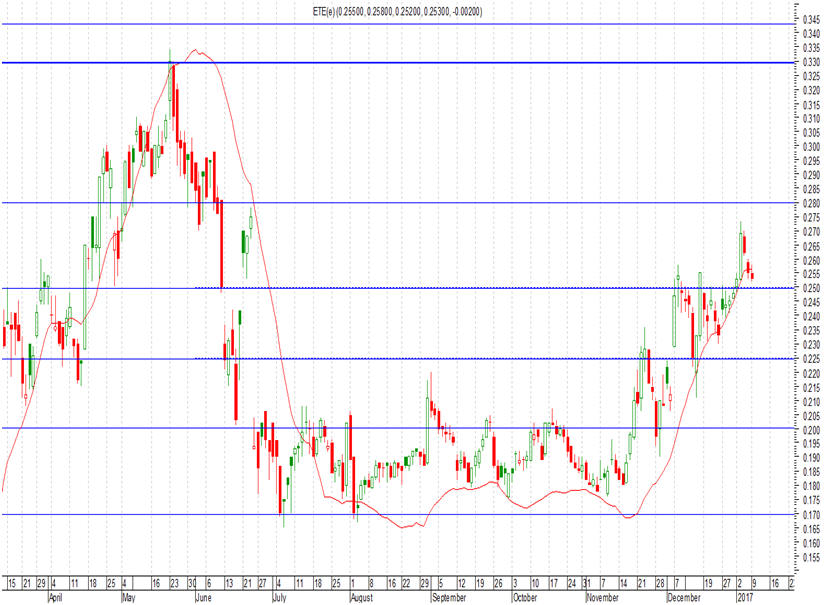824x605 pixels.
Task: Click the September month label
Action: pyautogui.click(x=449, y=598)
